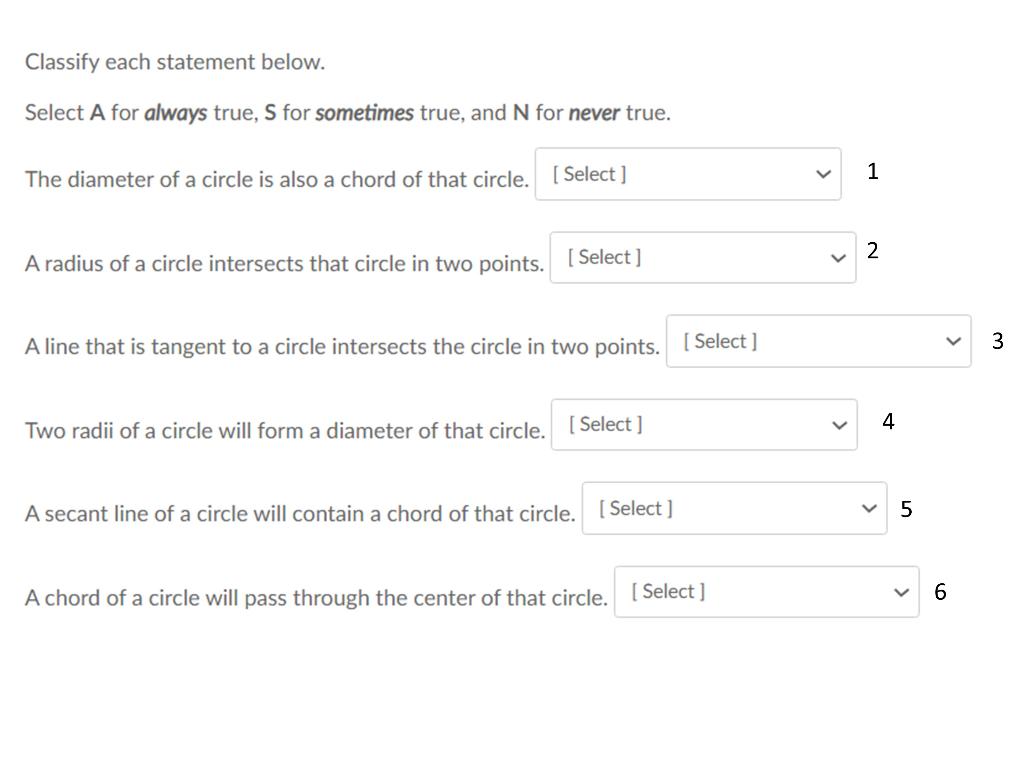
Task: Click the "Classify each statement below." heading
Action: click(175, 62)
